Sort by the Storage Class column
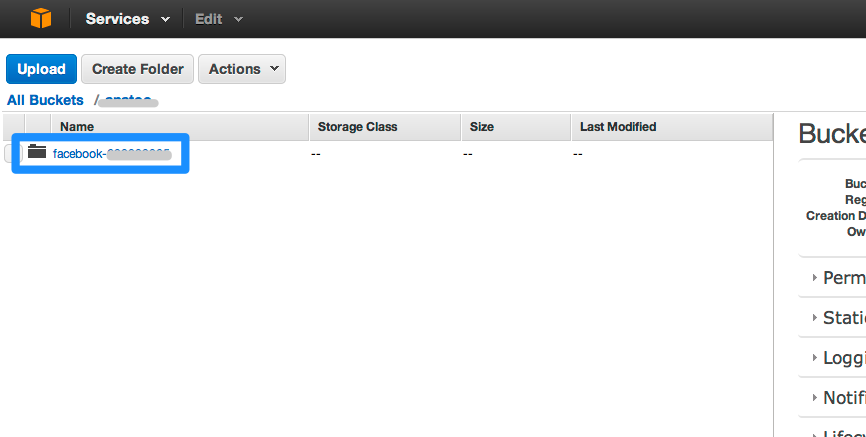 (x=357, y=127)
